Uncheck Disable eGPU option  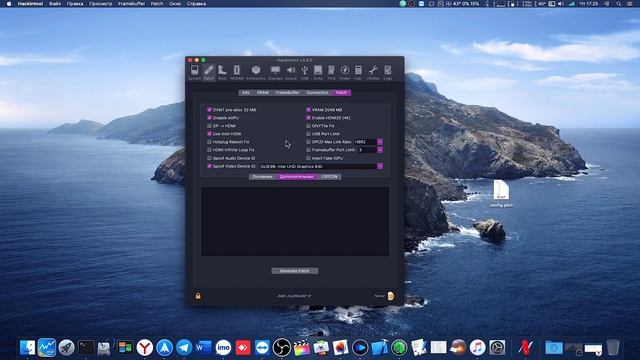pos(209,118)
